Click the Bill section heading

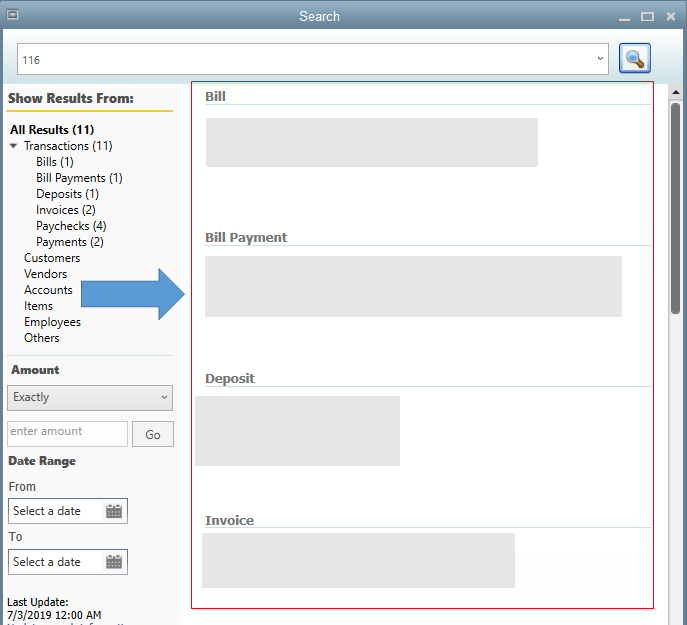216,96
